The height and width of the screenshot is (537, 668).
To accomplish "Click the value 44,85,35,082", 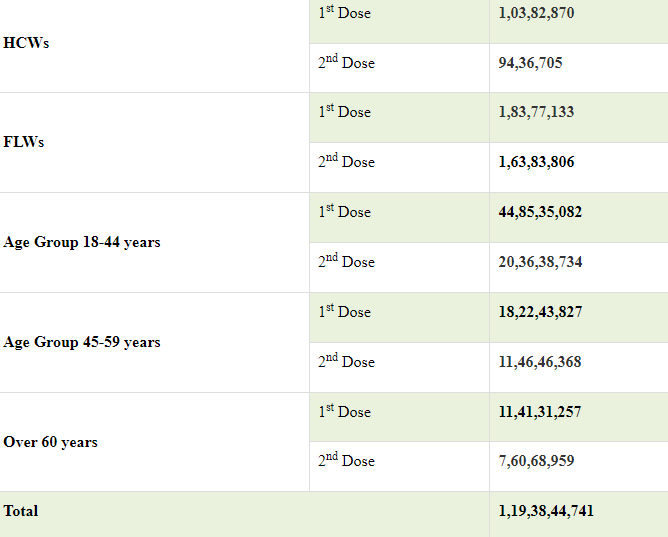I will pos(540,212).
